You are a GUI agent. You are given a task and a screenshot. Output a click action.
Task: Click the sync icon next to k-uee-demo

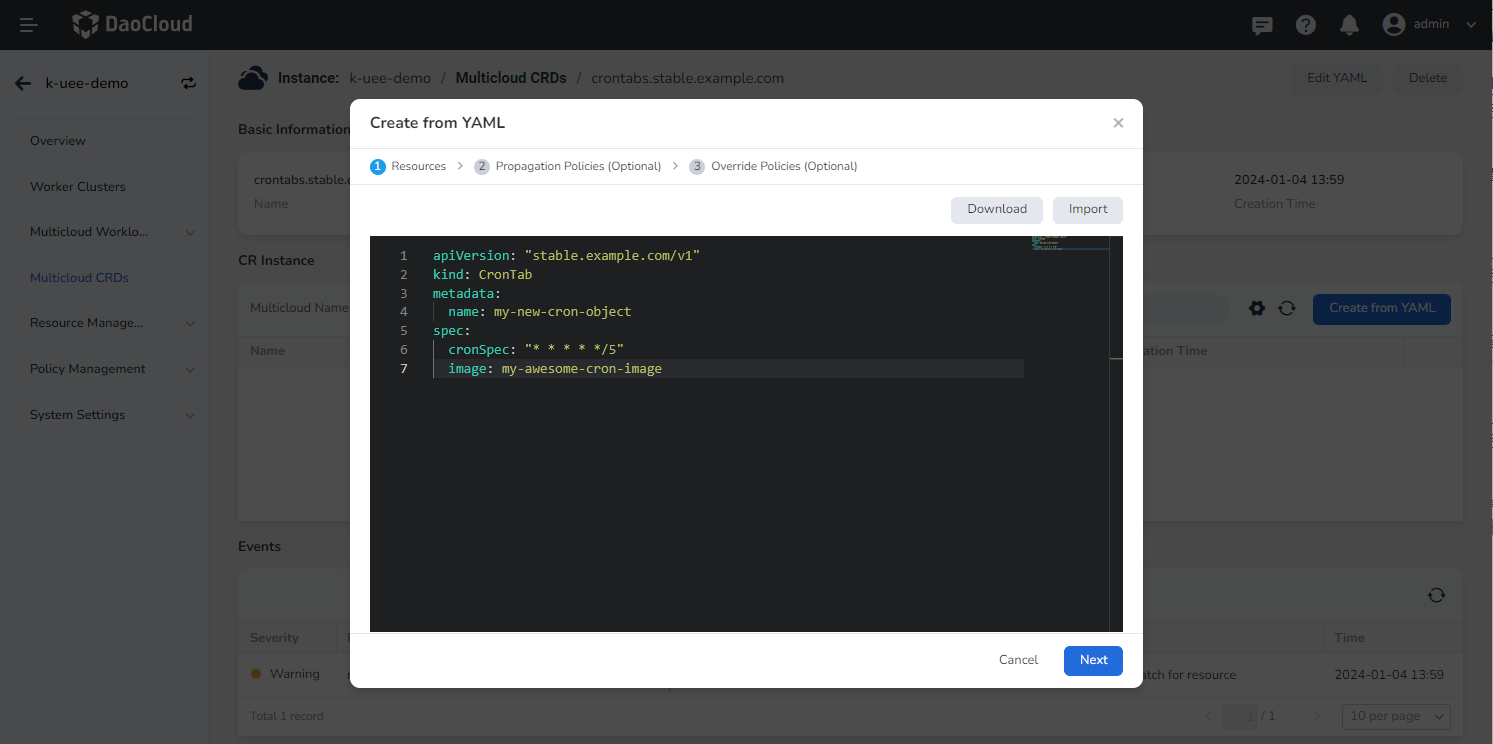(x=188, y=83)
